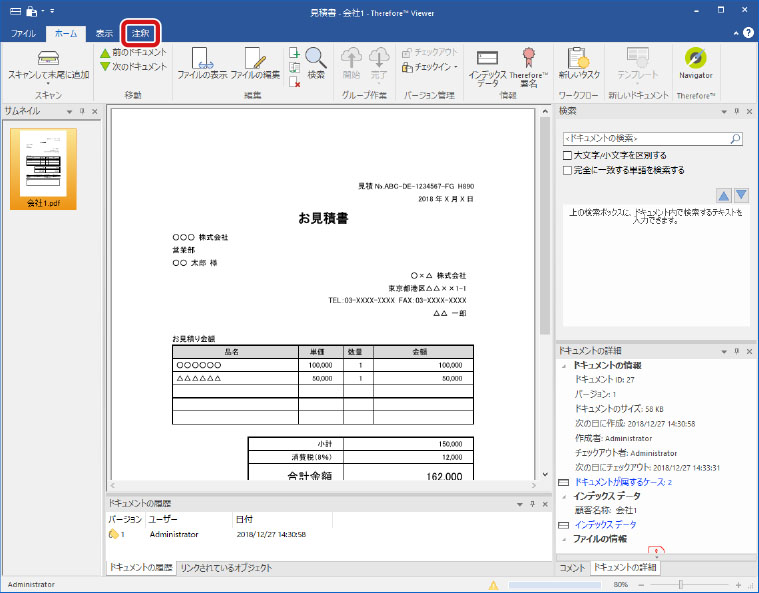The height and width of the screenshot is (593, 759).
Task: Open the チェックイン dropdown
Action: (x=431, y=68)
